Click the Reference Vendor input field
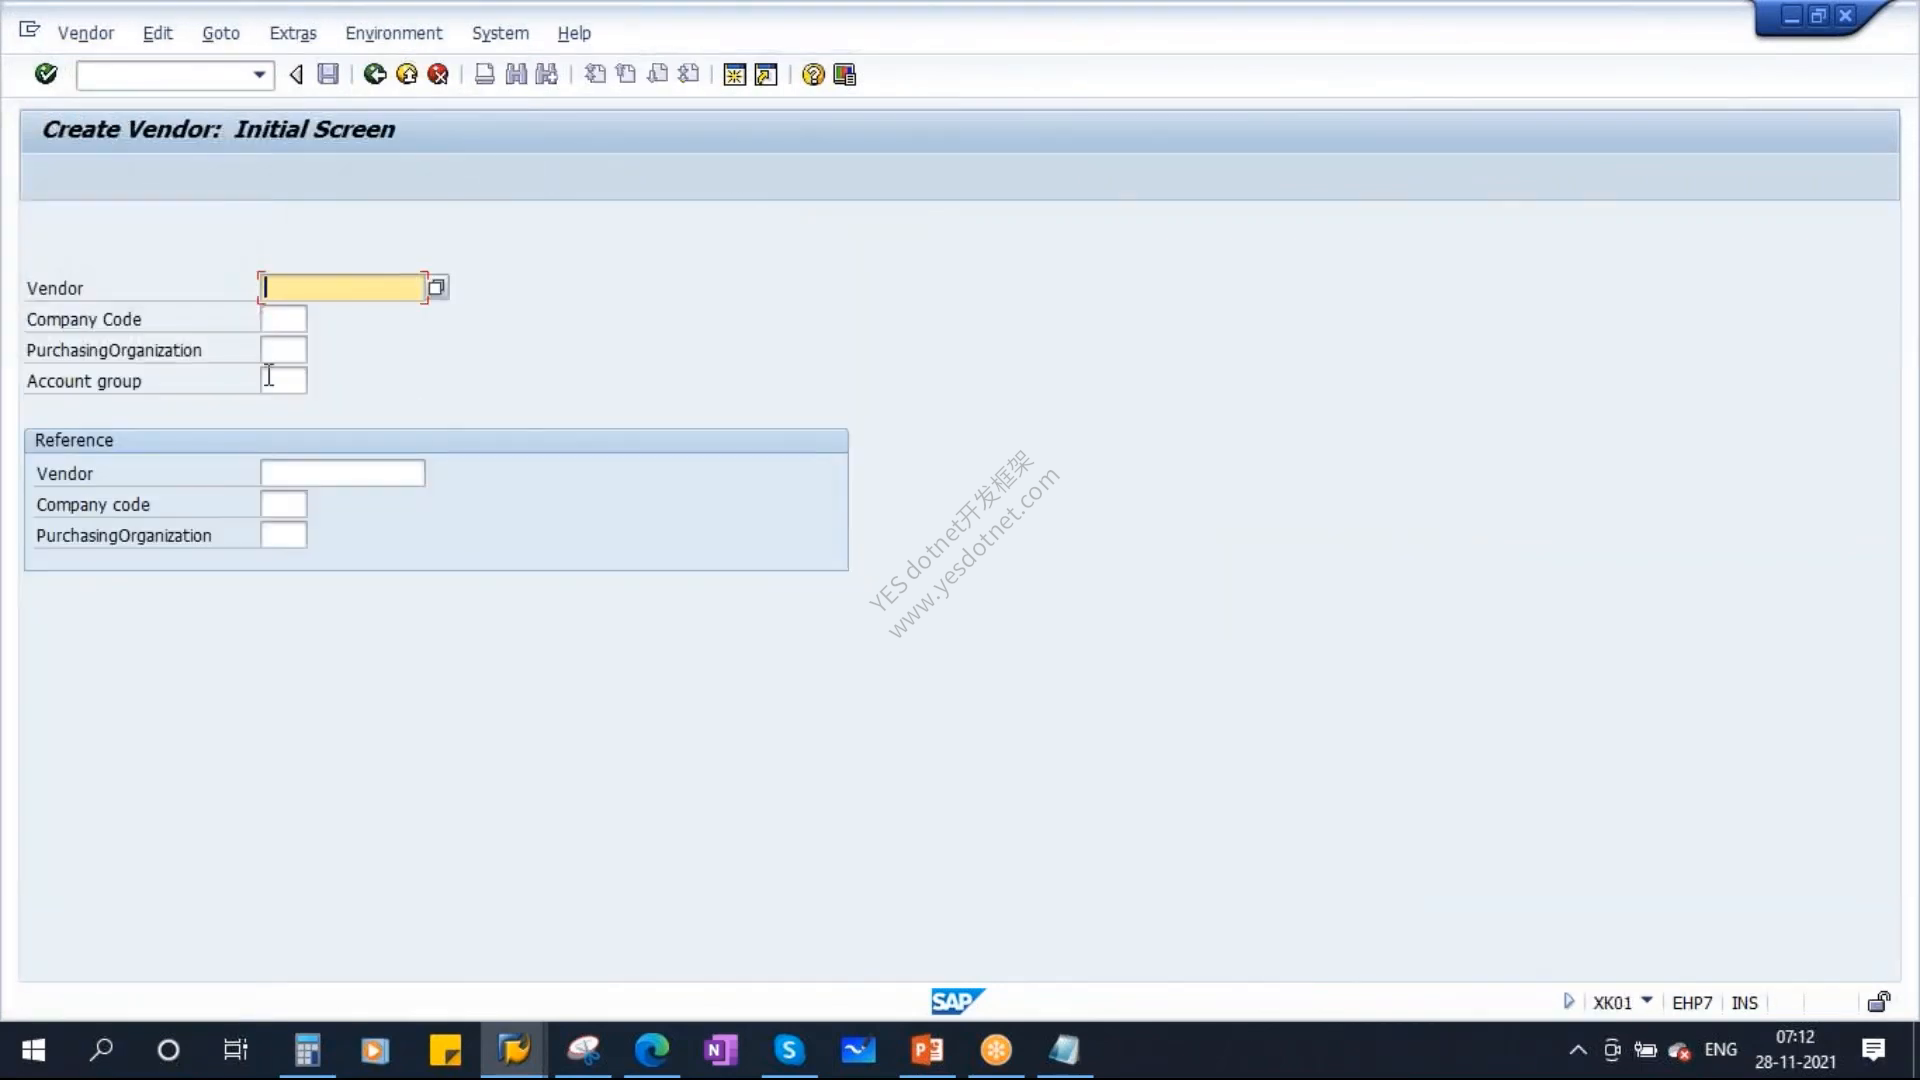 [343, 473]
